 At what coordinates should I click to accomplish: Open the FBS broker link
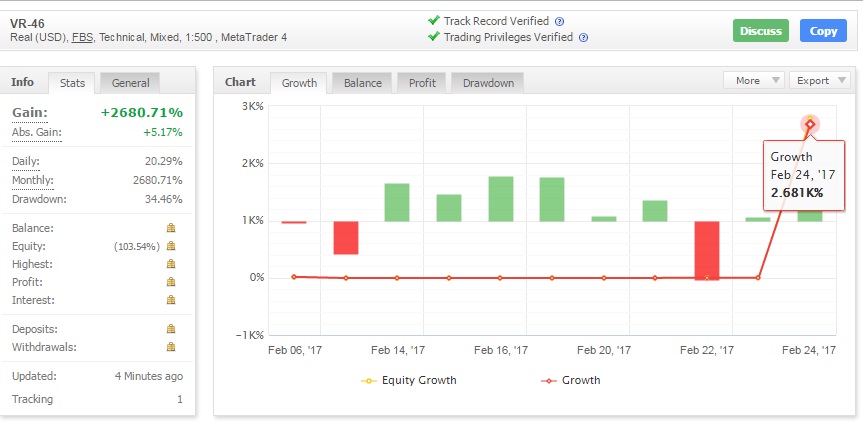[x=83, y=38]
